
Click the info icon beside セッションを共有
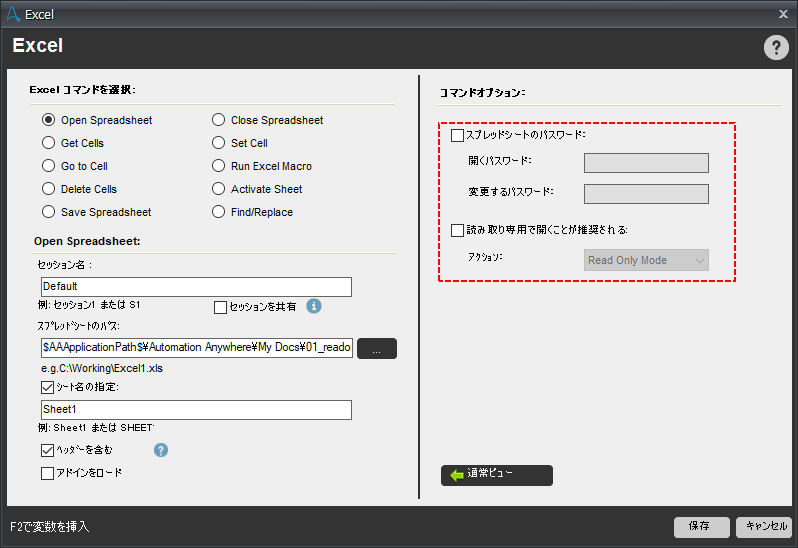[x=314, y=306]
